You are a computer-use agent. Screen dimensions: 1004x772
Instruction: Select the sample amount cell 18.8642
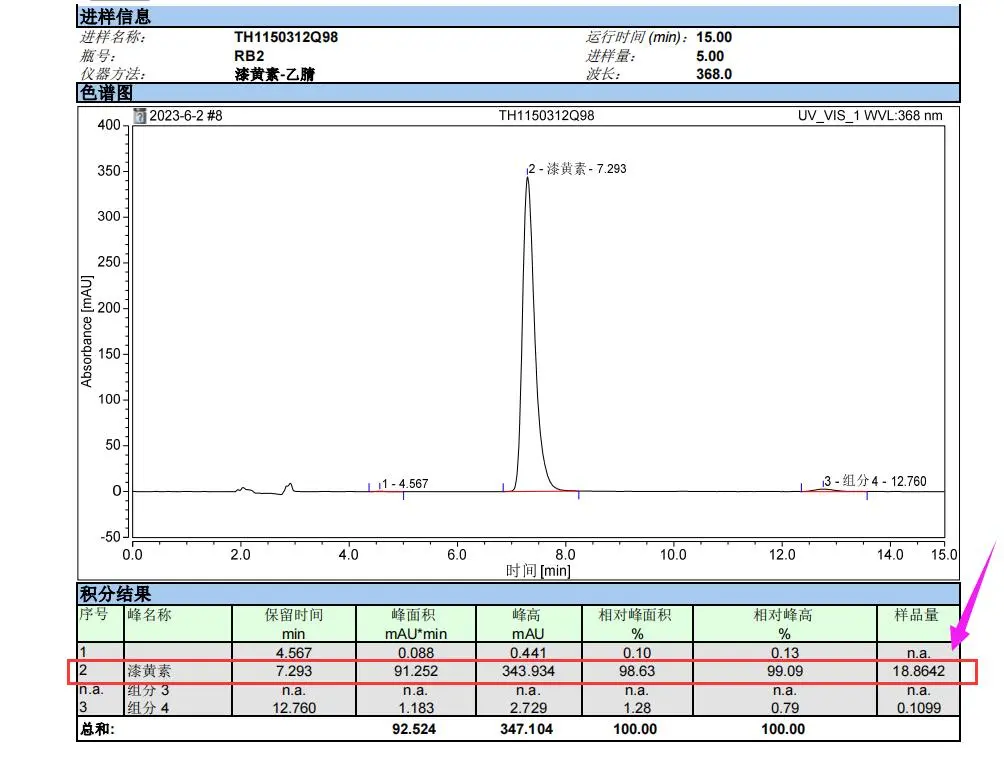click(x=918, y=671)
